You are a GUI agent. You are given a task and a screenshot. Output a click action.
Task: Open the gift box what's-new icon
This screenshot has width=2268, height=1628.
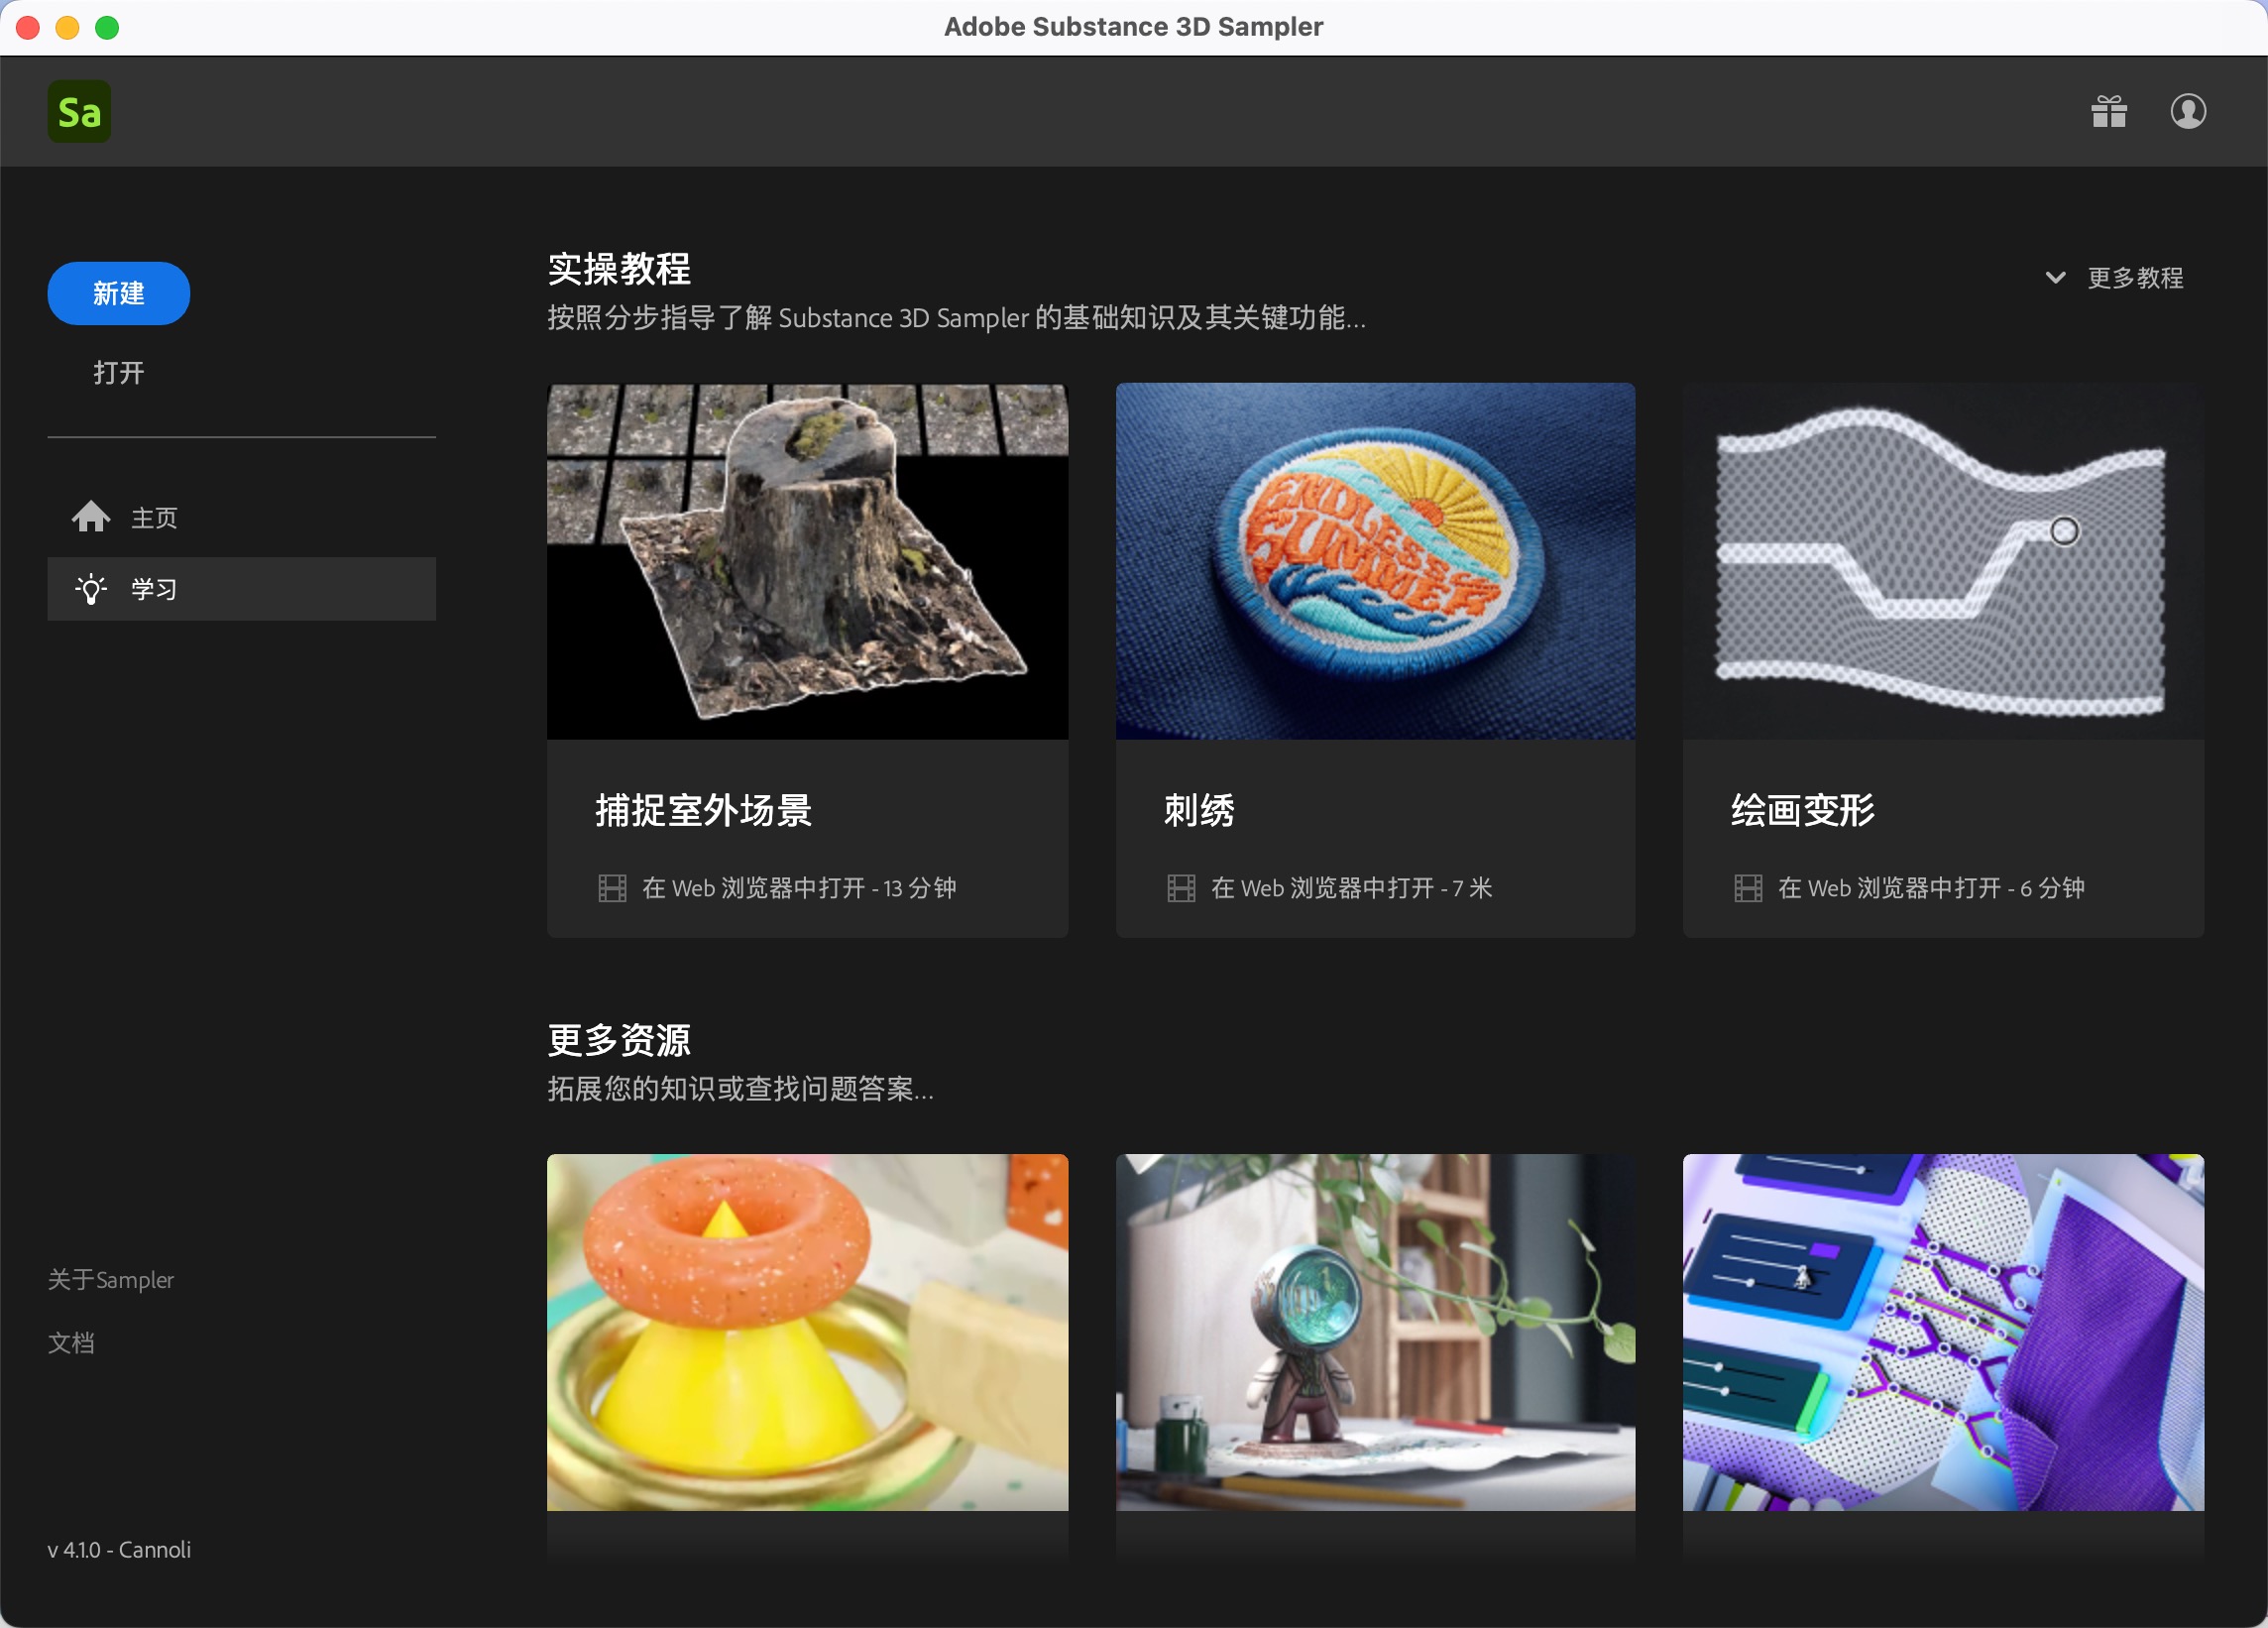point(2108,111)
